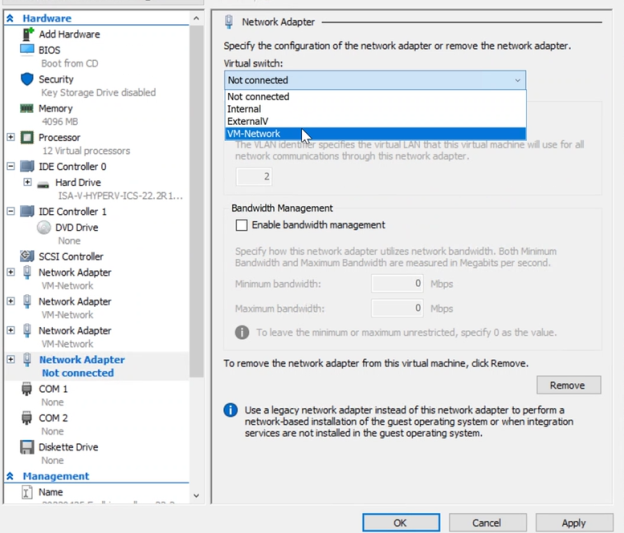Click the Maximum bandwidth input field
The image size is (624, 533).
pos(397,308)
